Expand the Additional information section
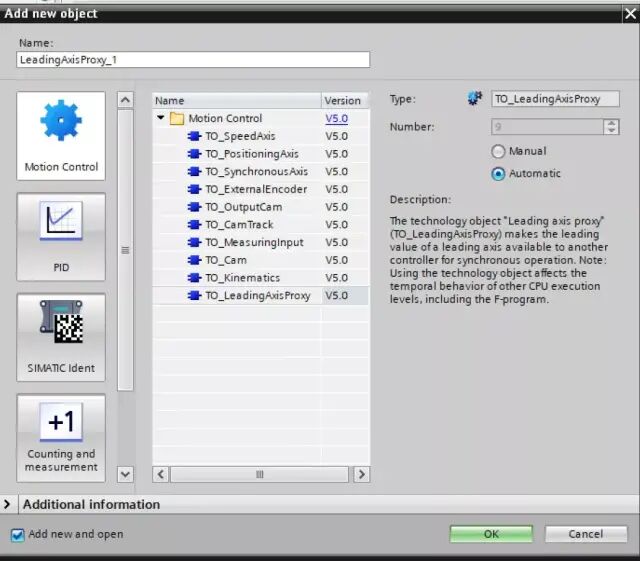This screenshot has height=561, width=640. 7,505
